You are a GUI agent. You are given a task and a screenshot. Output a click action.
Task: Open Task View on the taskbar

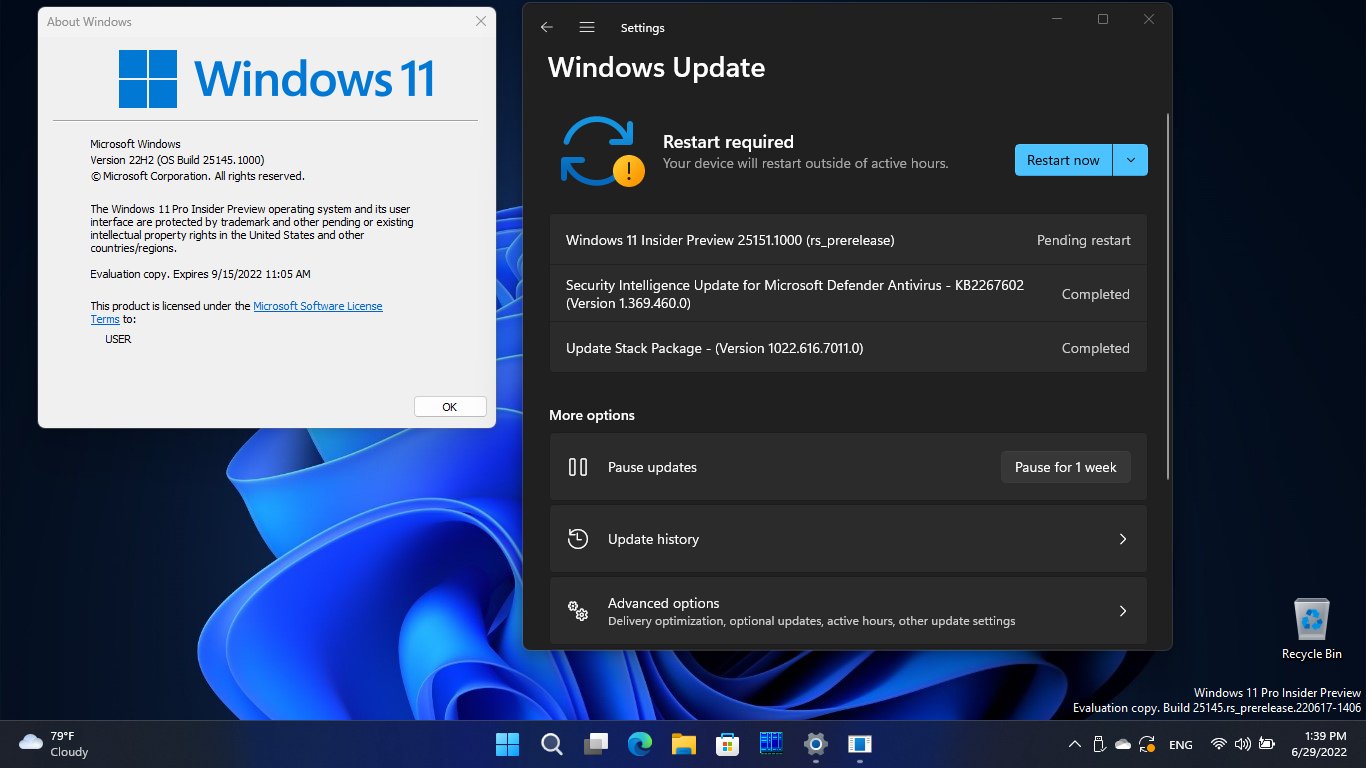click(596, 744)
